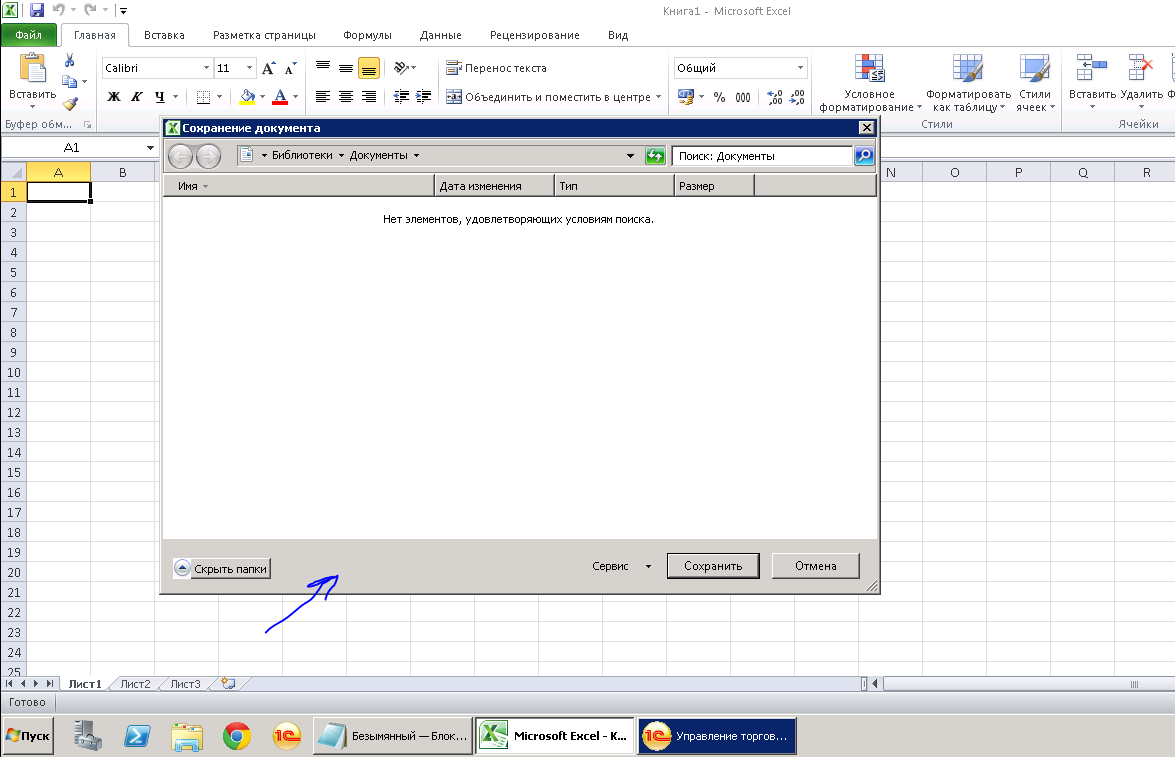Click Скрыть папки button
1175x757 pixels.
(222, 569)
